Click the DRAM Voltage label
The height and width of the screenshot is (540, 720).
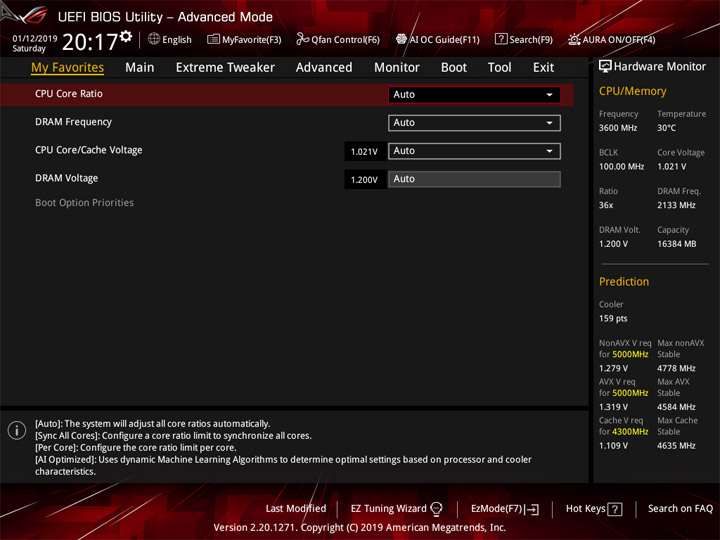click(x=67, y=178)
